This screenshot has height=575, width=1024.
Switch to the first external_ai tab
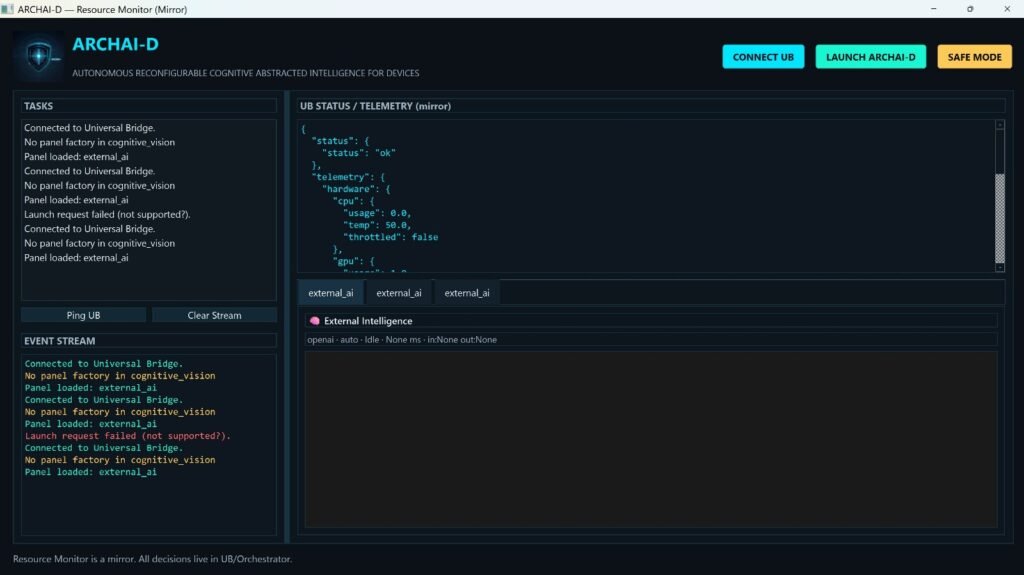pyautogui.click(x=330, y=293)
